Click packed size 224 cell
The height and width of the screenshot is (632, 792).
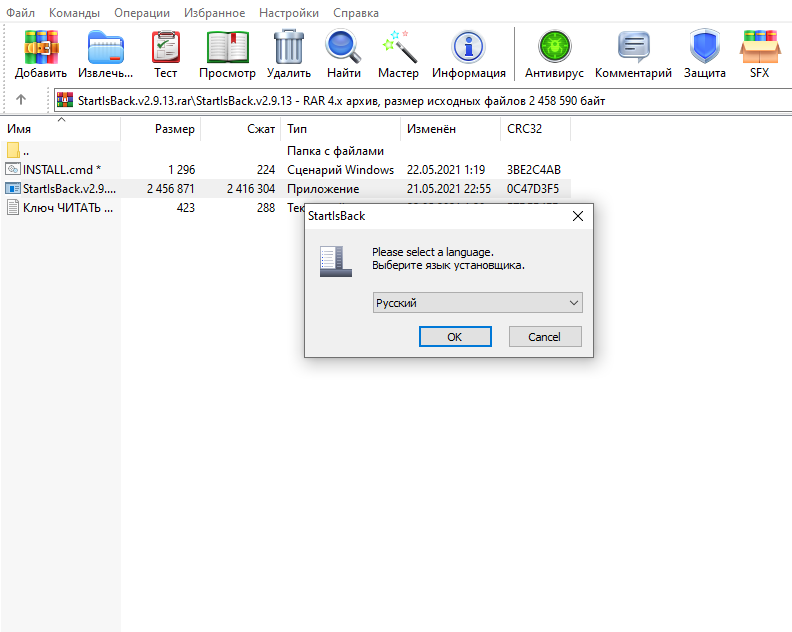(266, 170)
